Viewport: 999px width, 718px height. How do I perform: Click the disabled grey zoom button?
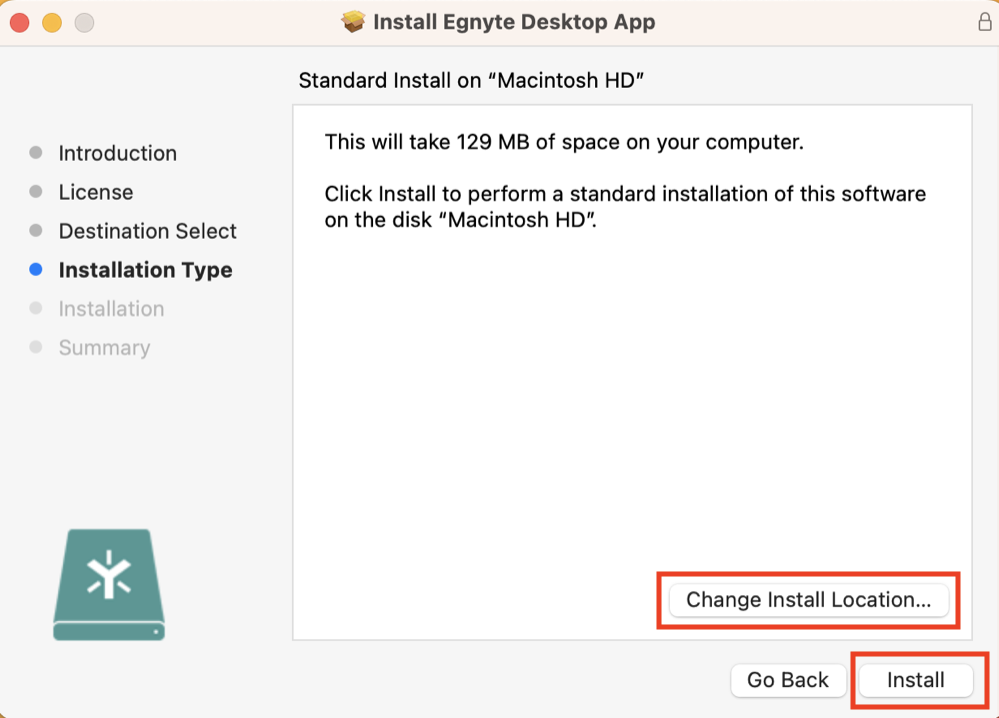(84, 23)
